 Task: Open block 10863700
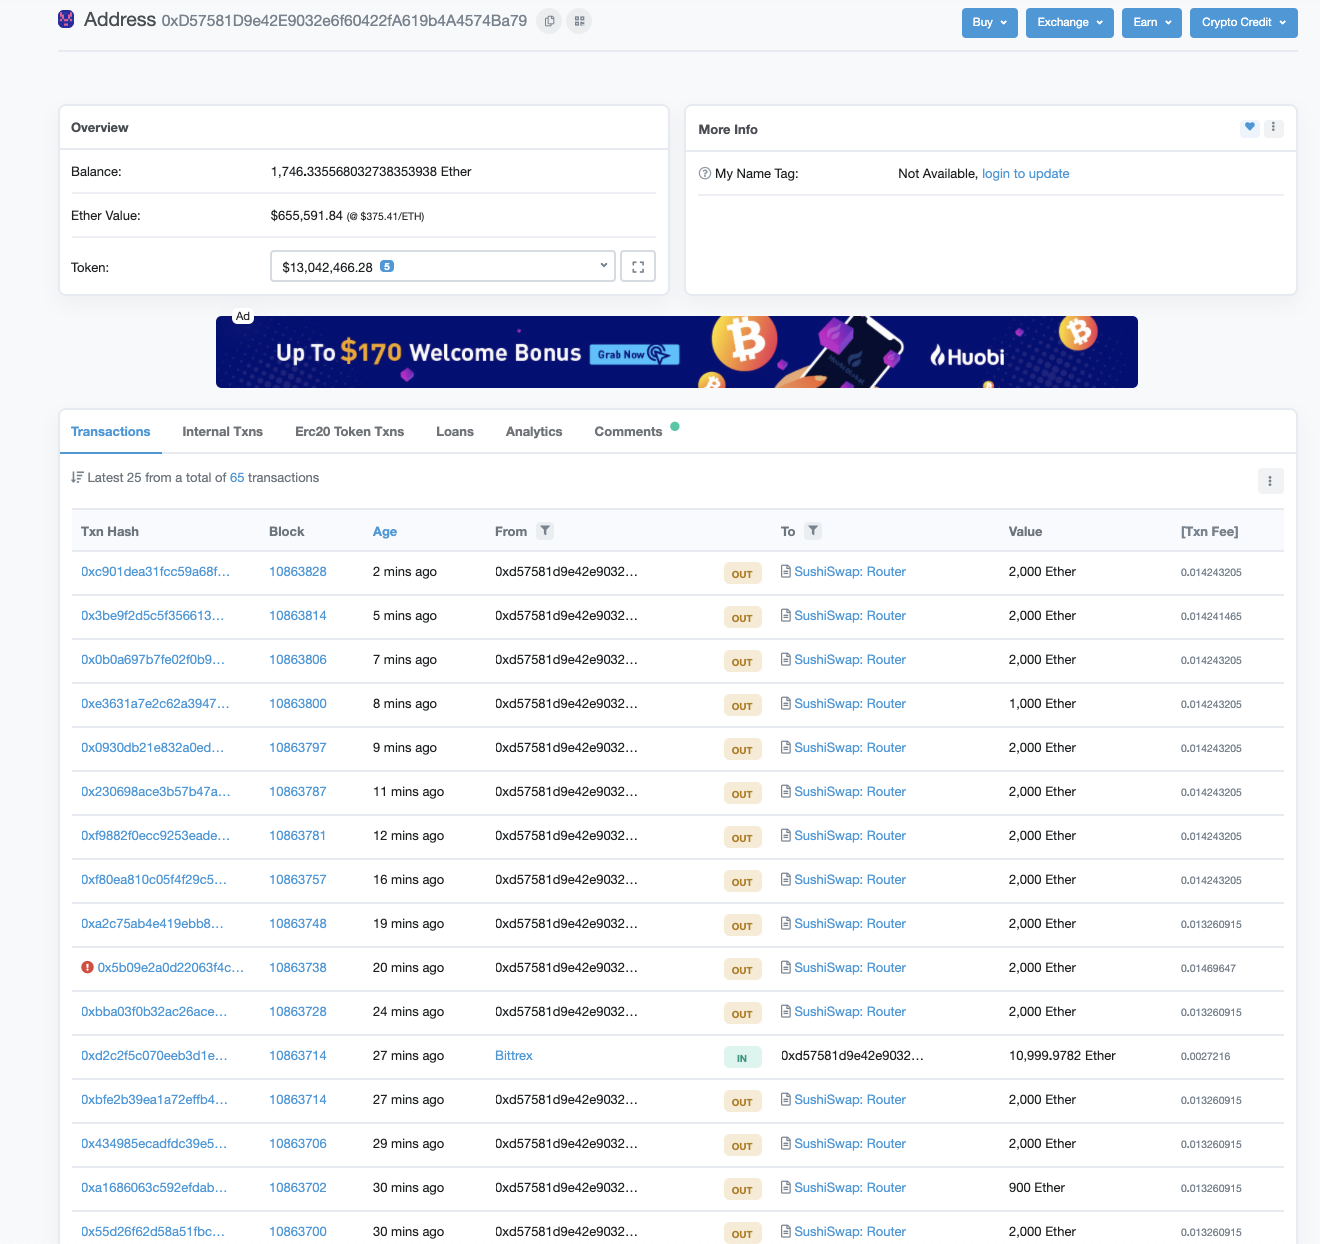click(x=298, y=1232)
